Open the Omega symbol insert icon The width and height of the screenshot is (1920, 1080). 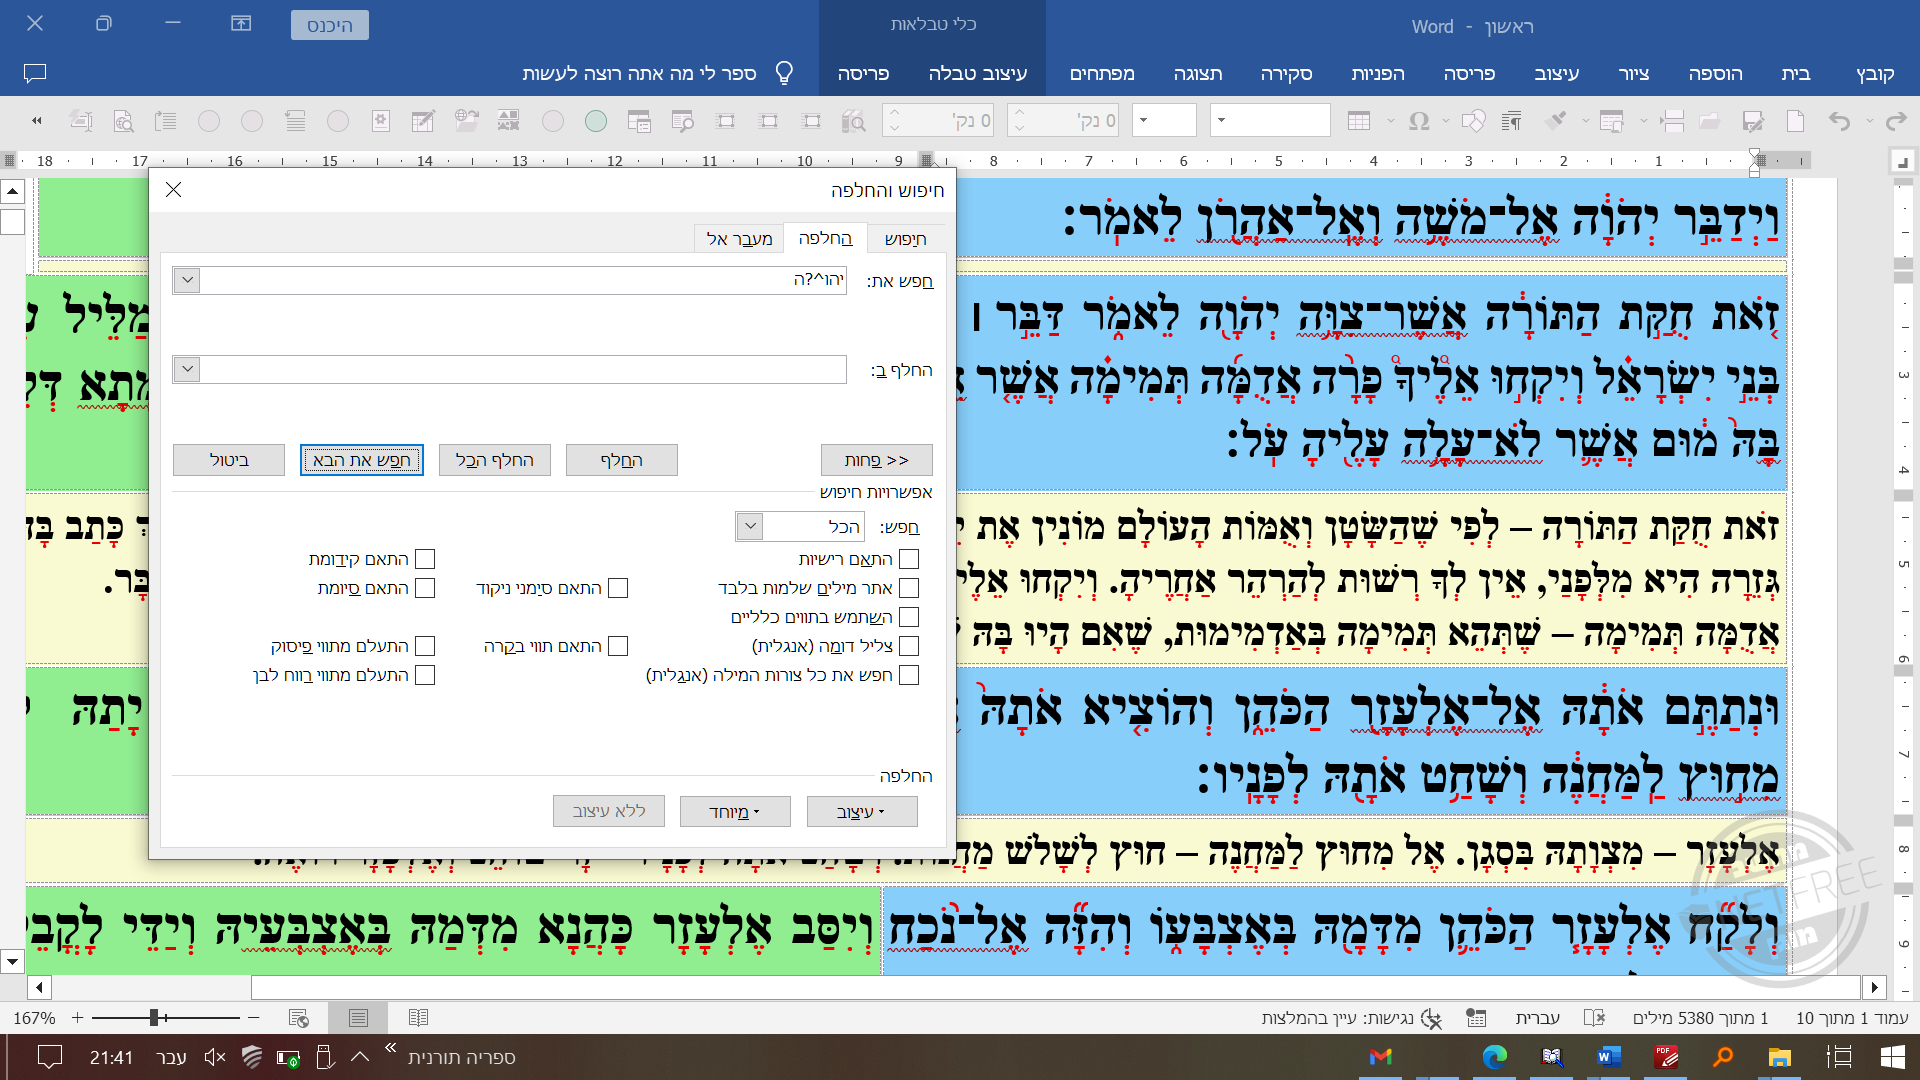[1419, 121]
